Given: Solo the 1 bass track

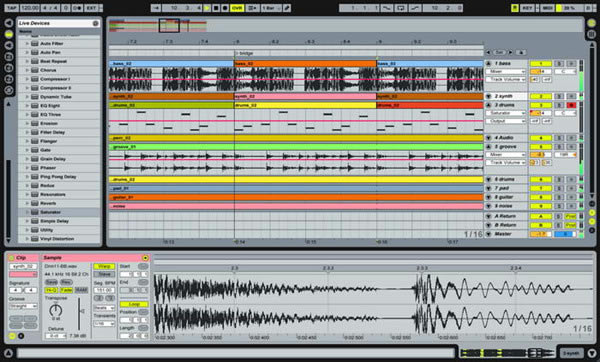Looking at the screenshot, I should pyautogui.click(x=559, y=64).
